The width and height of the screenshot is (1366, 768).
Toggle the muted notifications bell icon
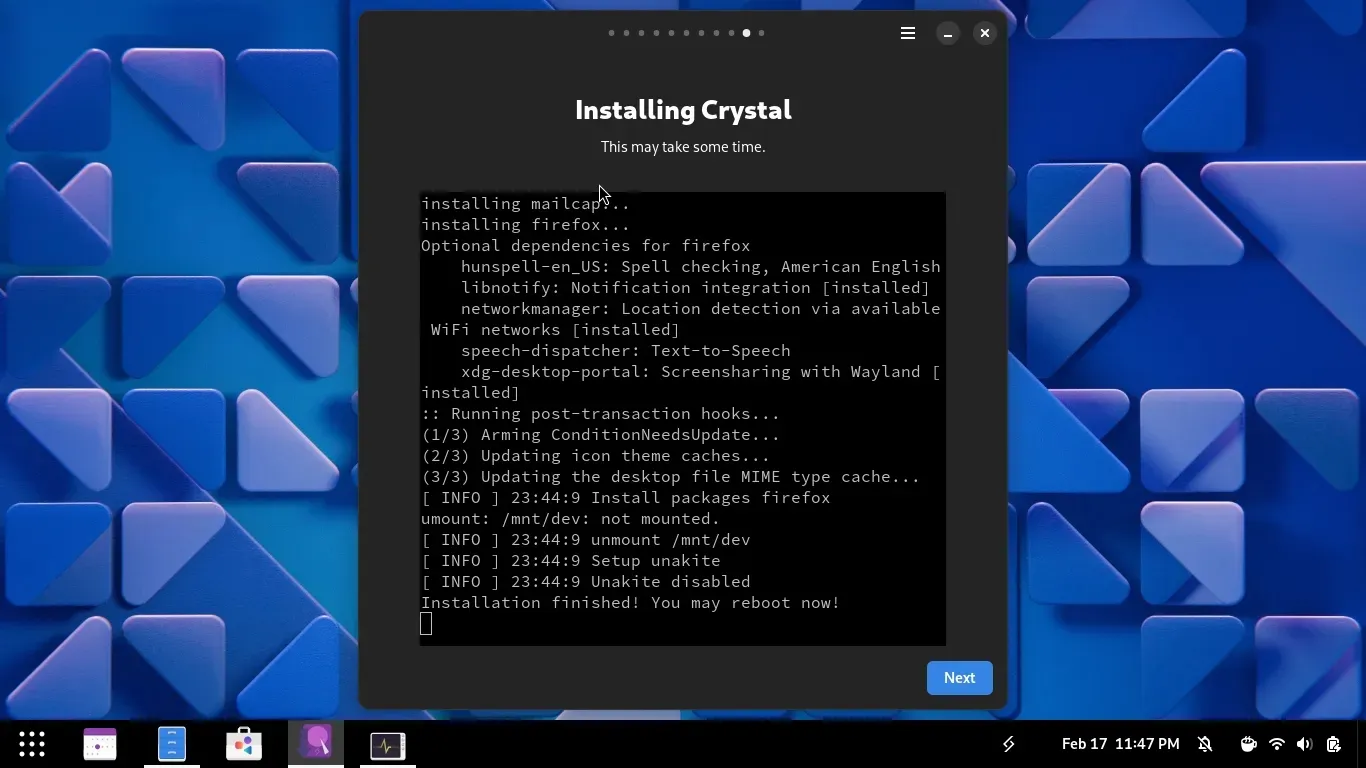click(x=1205, y=744)
